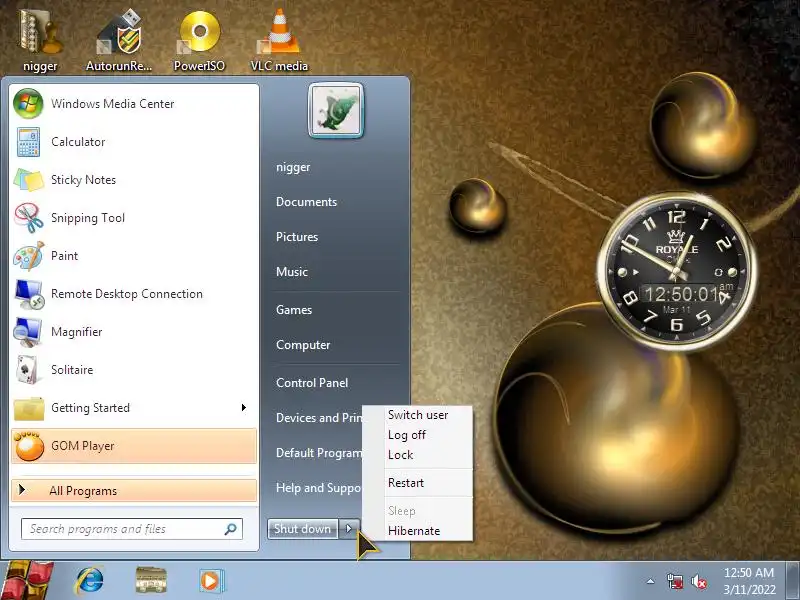Start the Snipping Tool
Viewport: 800px width, 600px height.
(134, 218)
